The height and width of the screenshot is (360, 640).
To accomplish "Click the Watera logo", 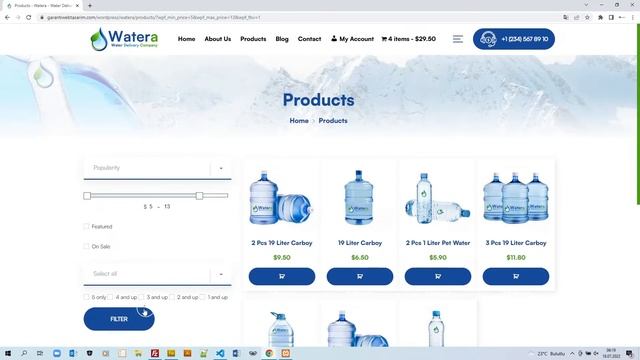I will click(124, 39).
